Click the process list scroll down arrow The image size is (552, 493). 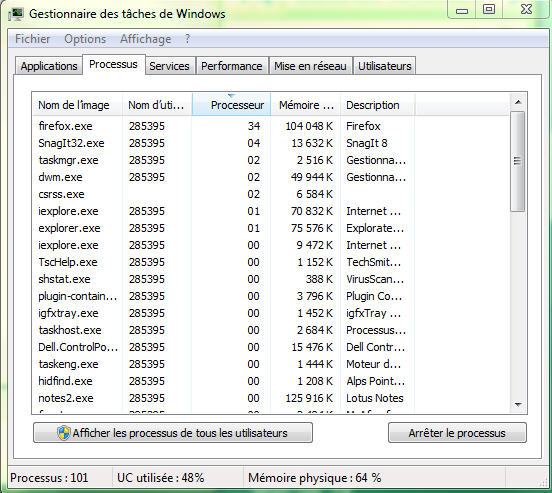518,404
